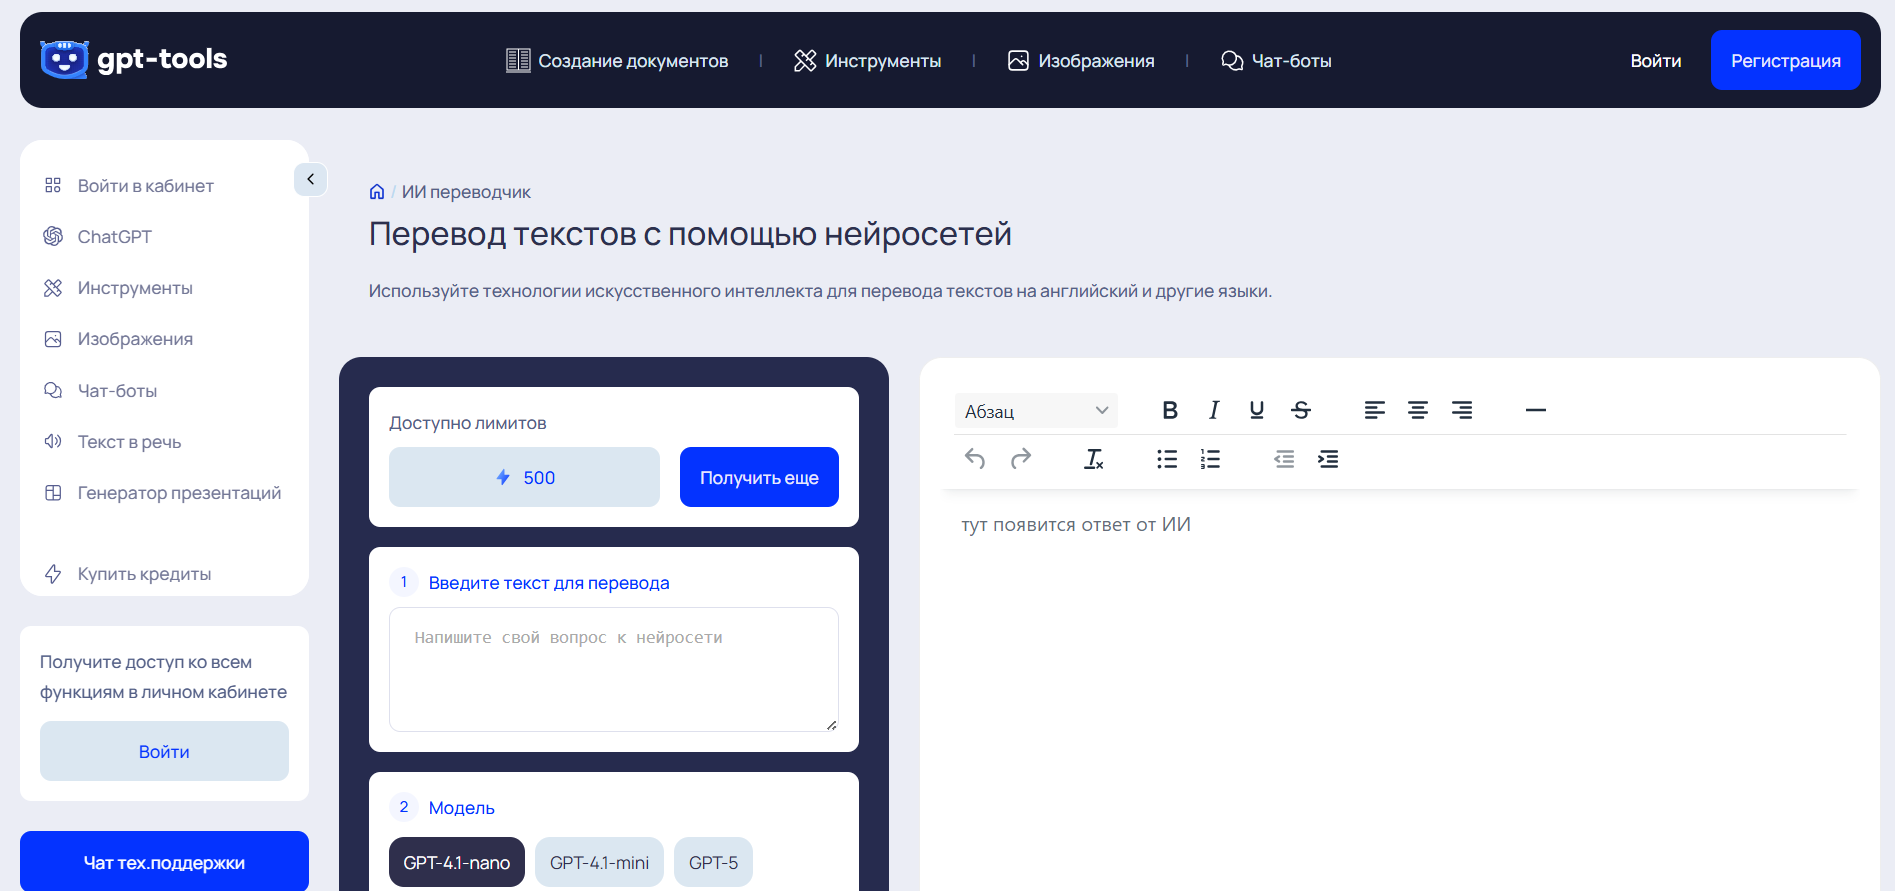The width and height of the screenshot is (1895, 891).
Task: Click the Получить еще button
Action: (x=759, y=477)
